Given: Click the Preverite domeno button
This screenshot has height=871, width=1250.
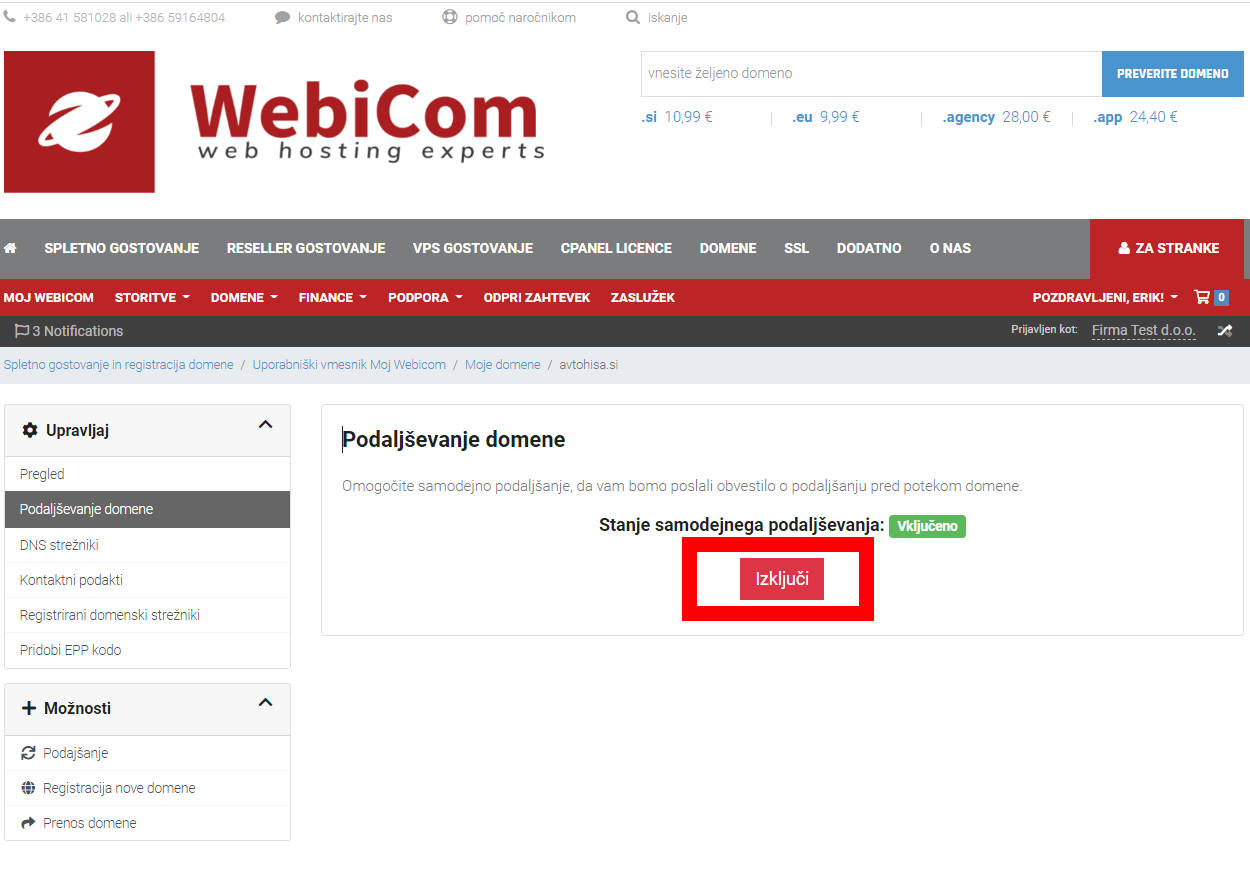Looking at the screenshot, I should point(1173,74).
